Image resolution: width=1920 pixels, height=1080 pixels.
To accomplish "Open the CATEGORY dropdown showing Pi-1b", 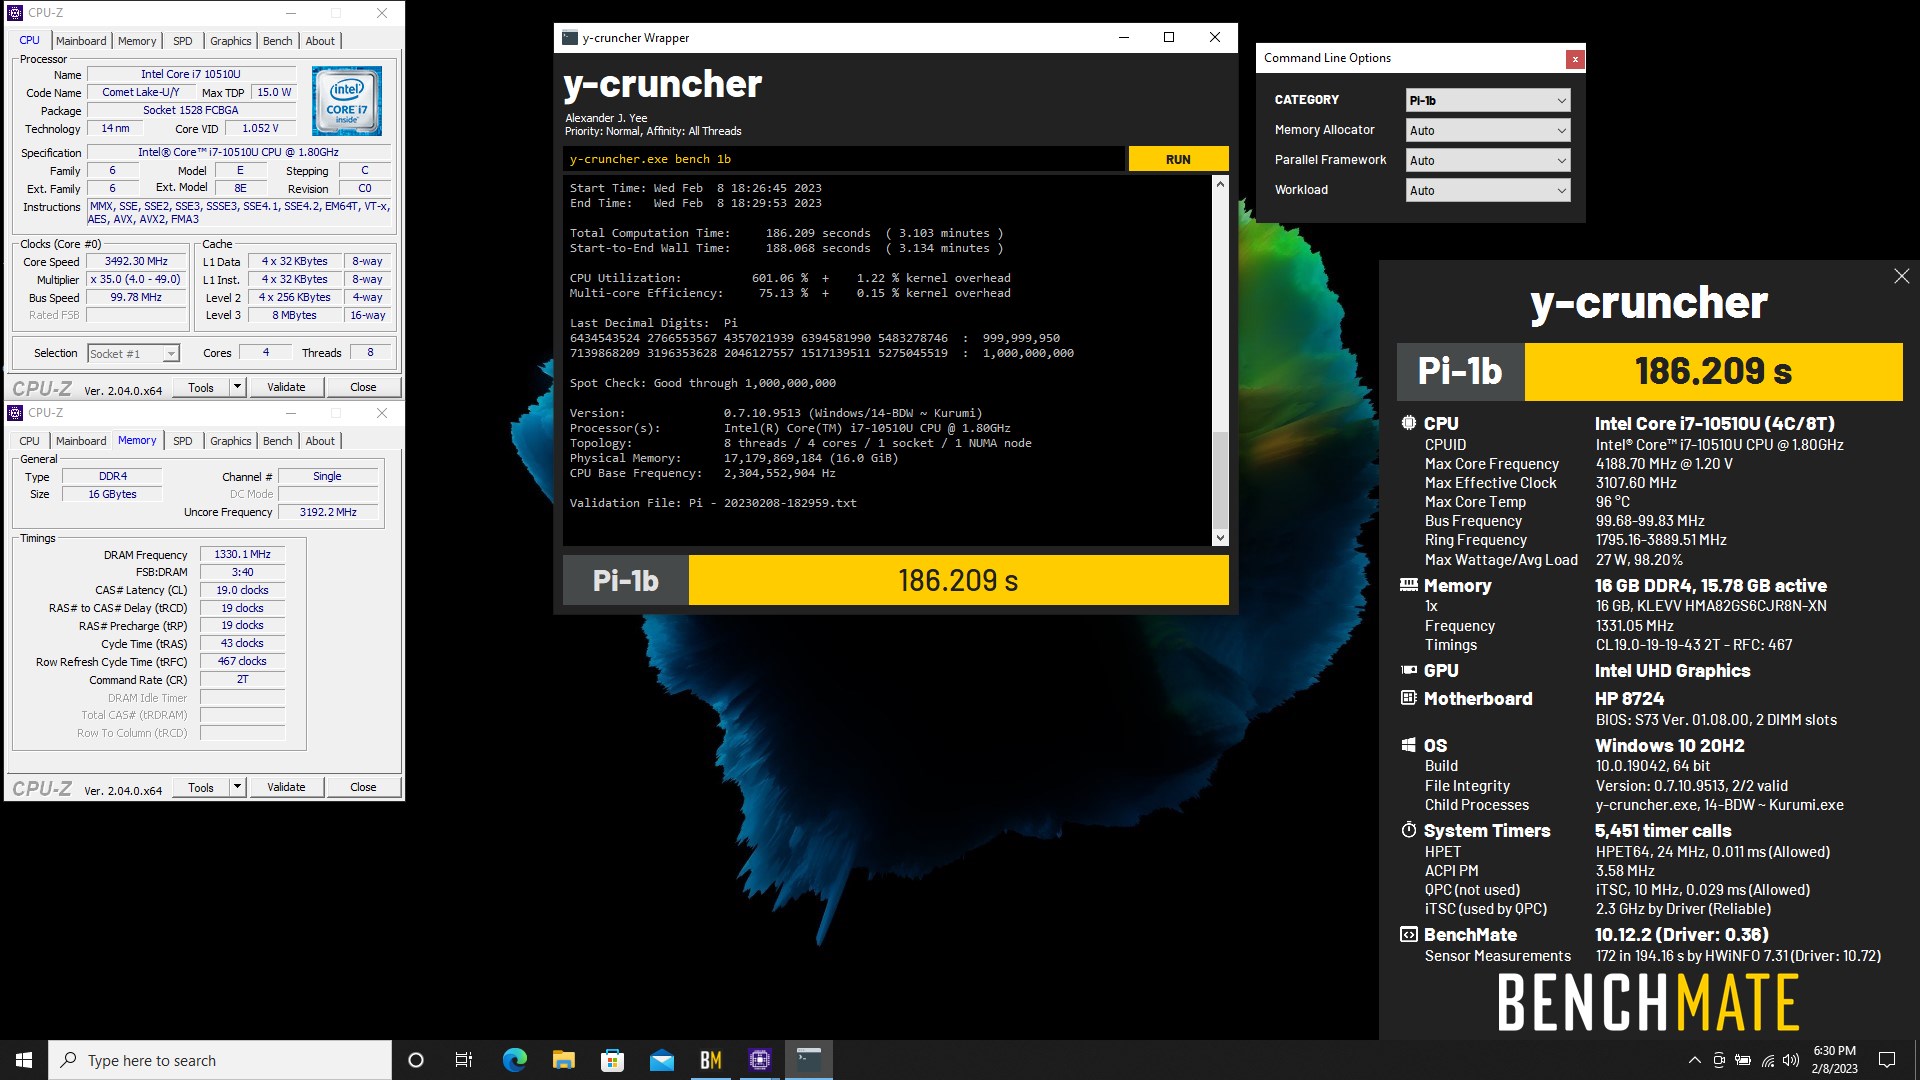I will [x=1487, y=100].
